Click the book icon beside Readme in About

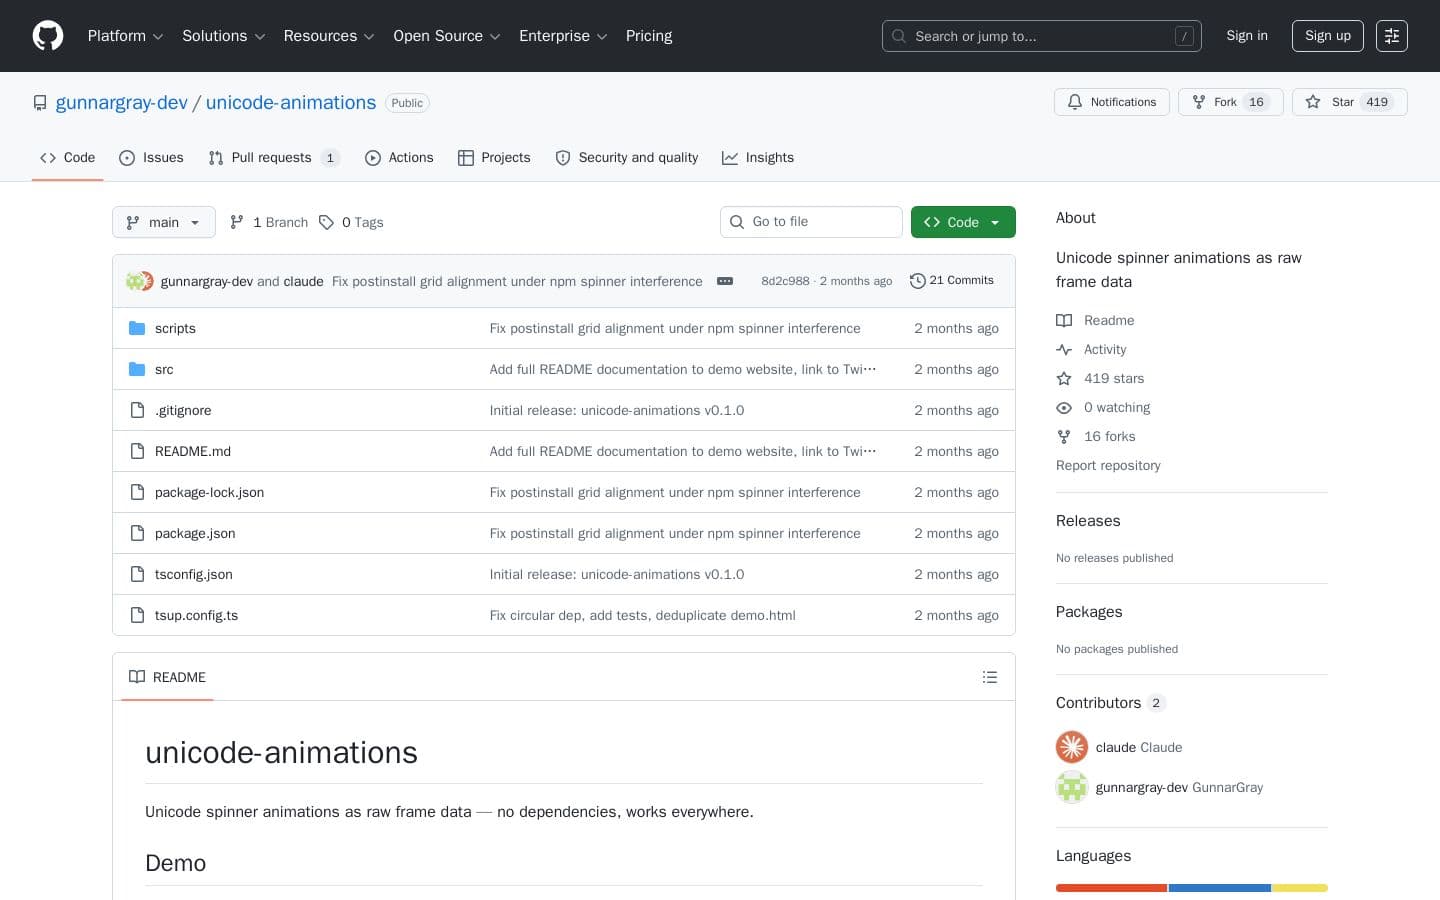pyautogui.click(x=1064, y=320)
